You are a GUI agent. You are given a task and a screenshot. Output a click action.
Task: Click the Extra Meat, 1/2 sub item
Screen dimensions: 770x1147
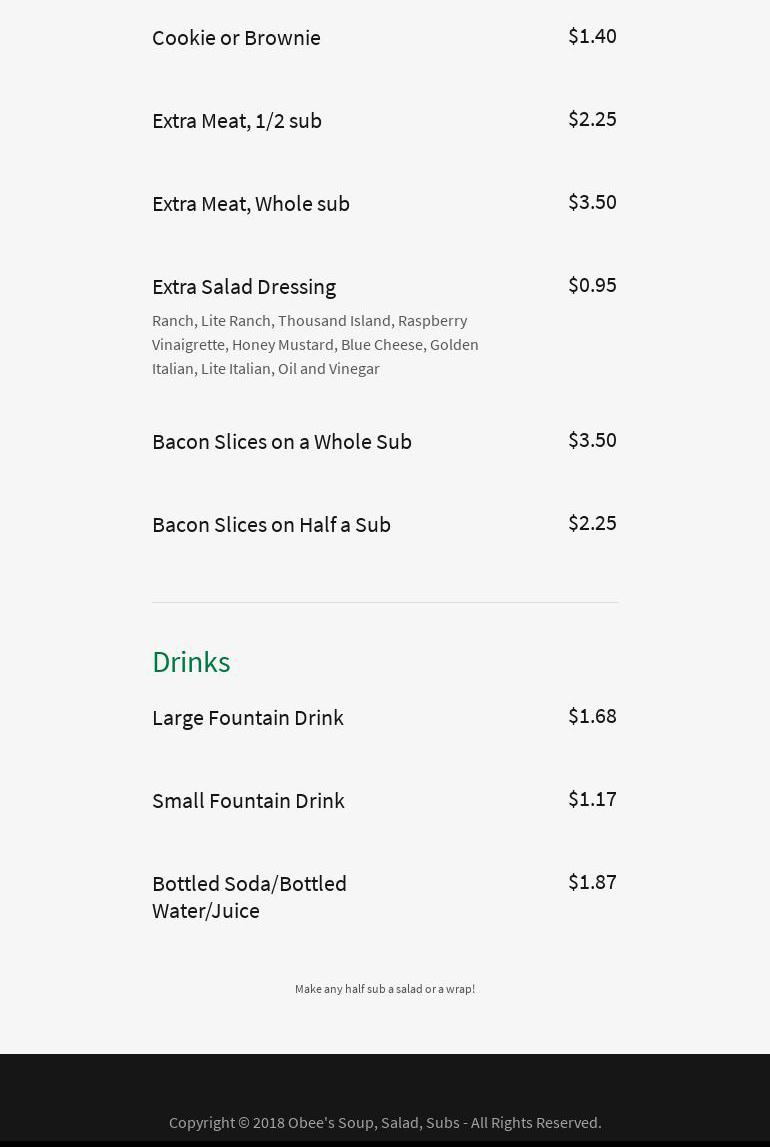[237, 120]
